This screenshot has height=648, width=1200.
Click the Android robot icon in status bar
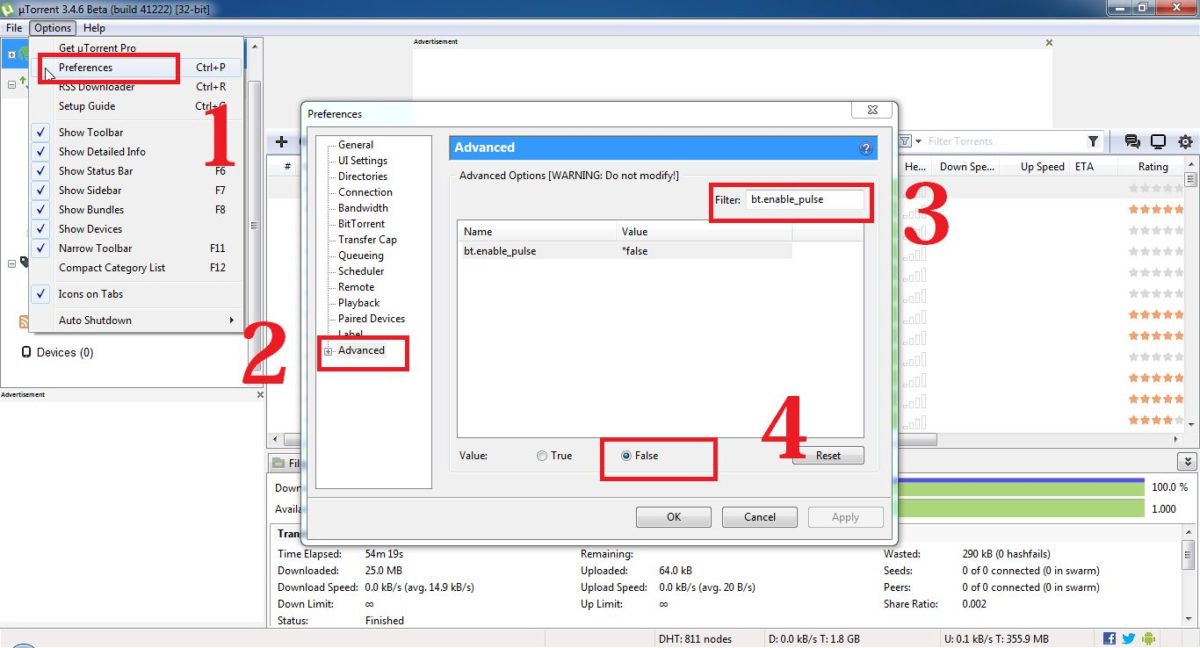click(x=1148, y=638)
